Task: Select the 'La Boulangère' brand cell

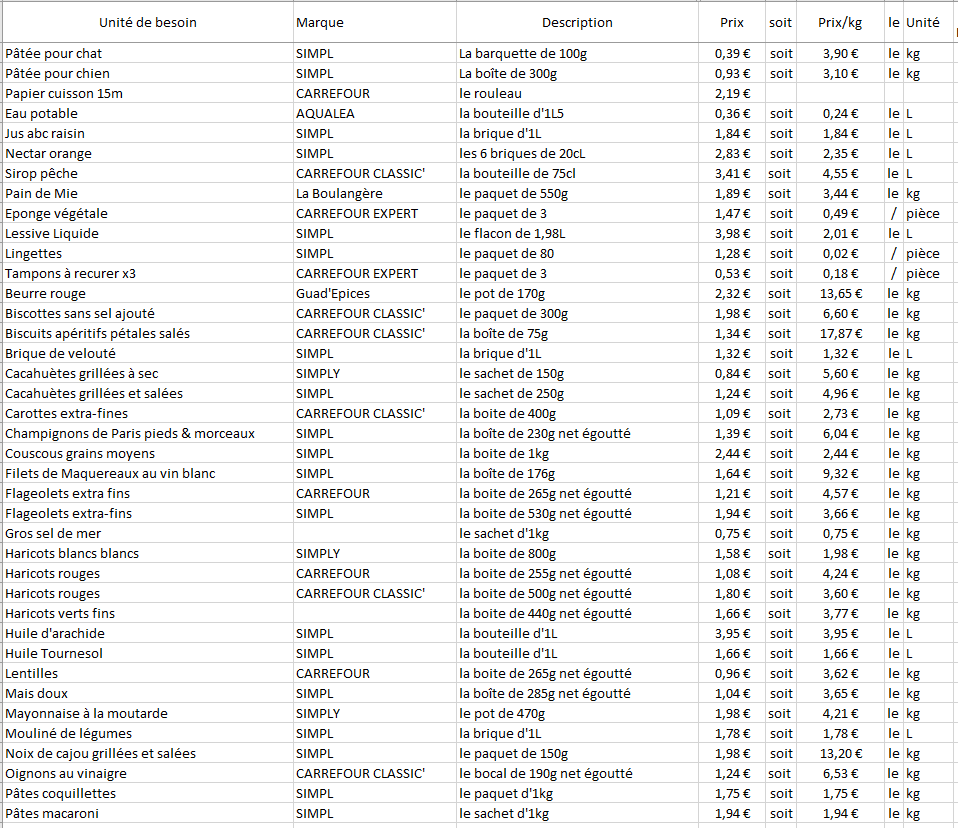Action: click(x=375, y=194)
